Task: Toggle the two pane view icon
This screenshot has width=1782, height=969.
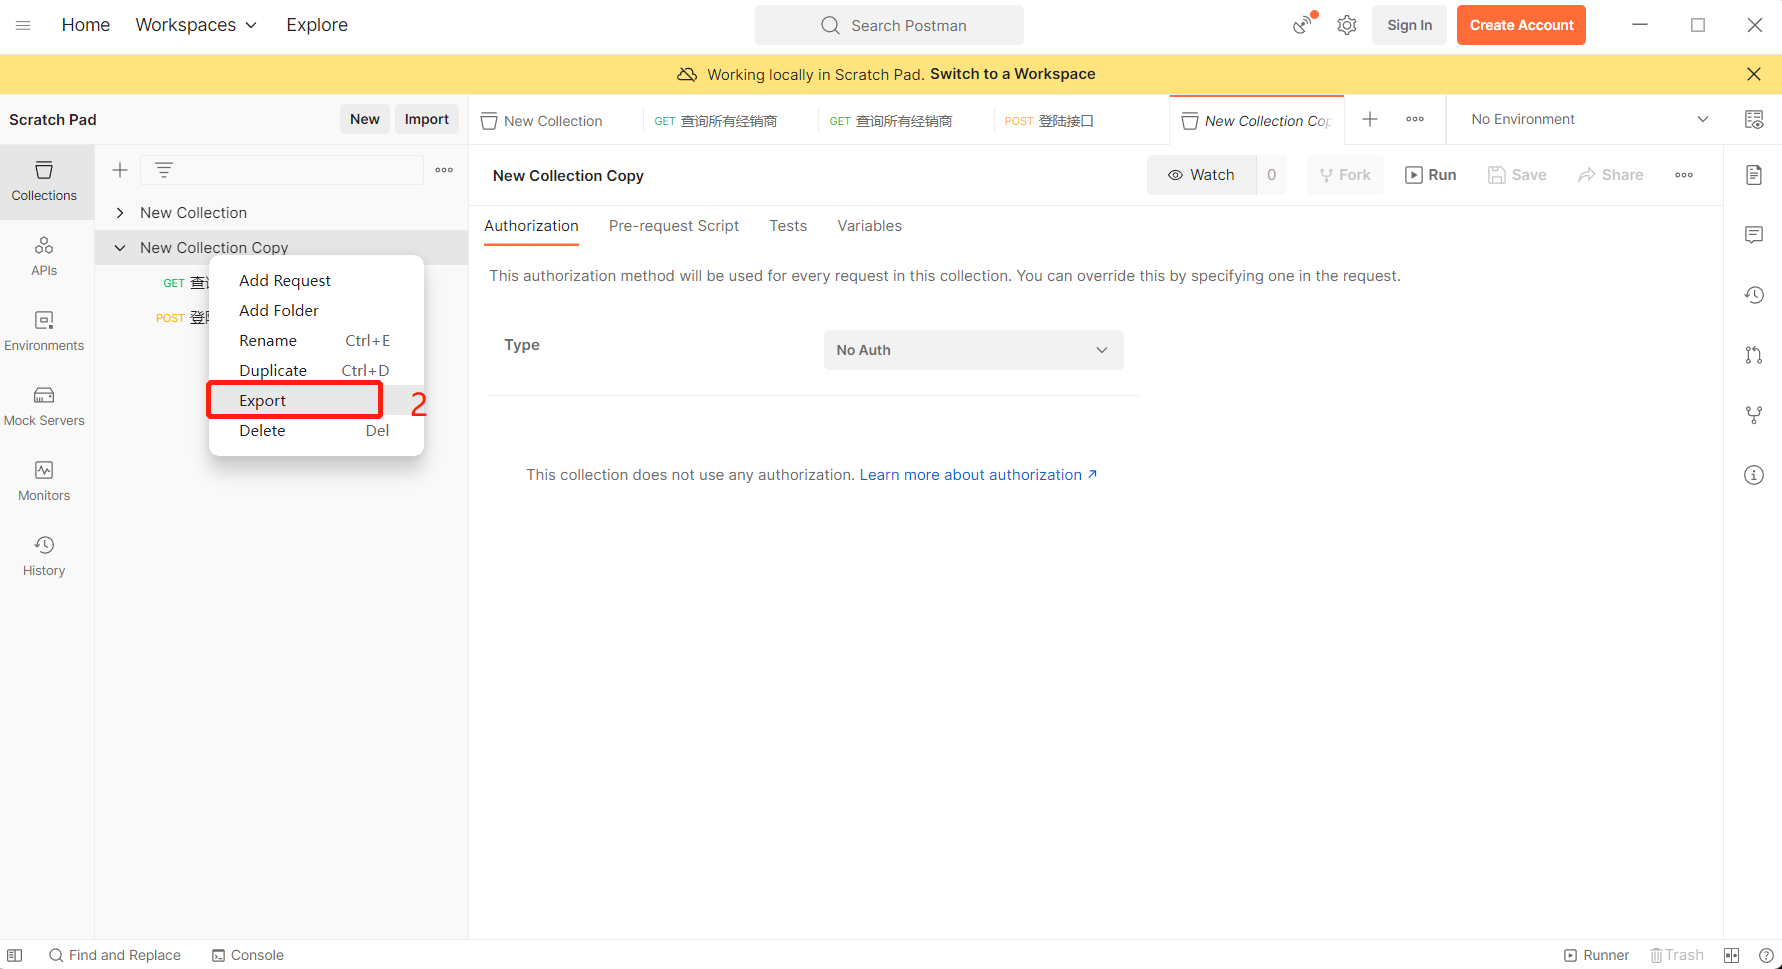Action: [1732, 955]
